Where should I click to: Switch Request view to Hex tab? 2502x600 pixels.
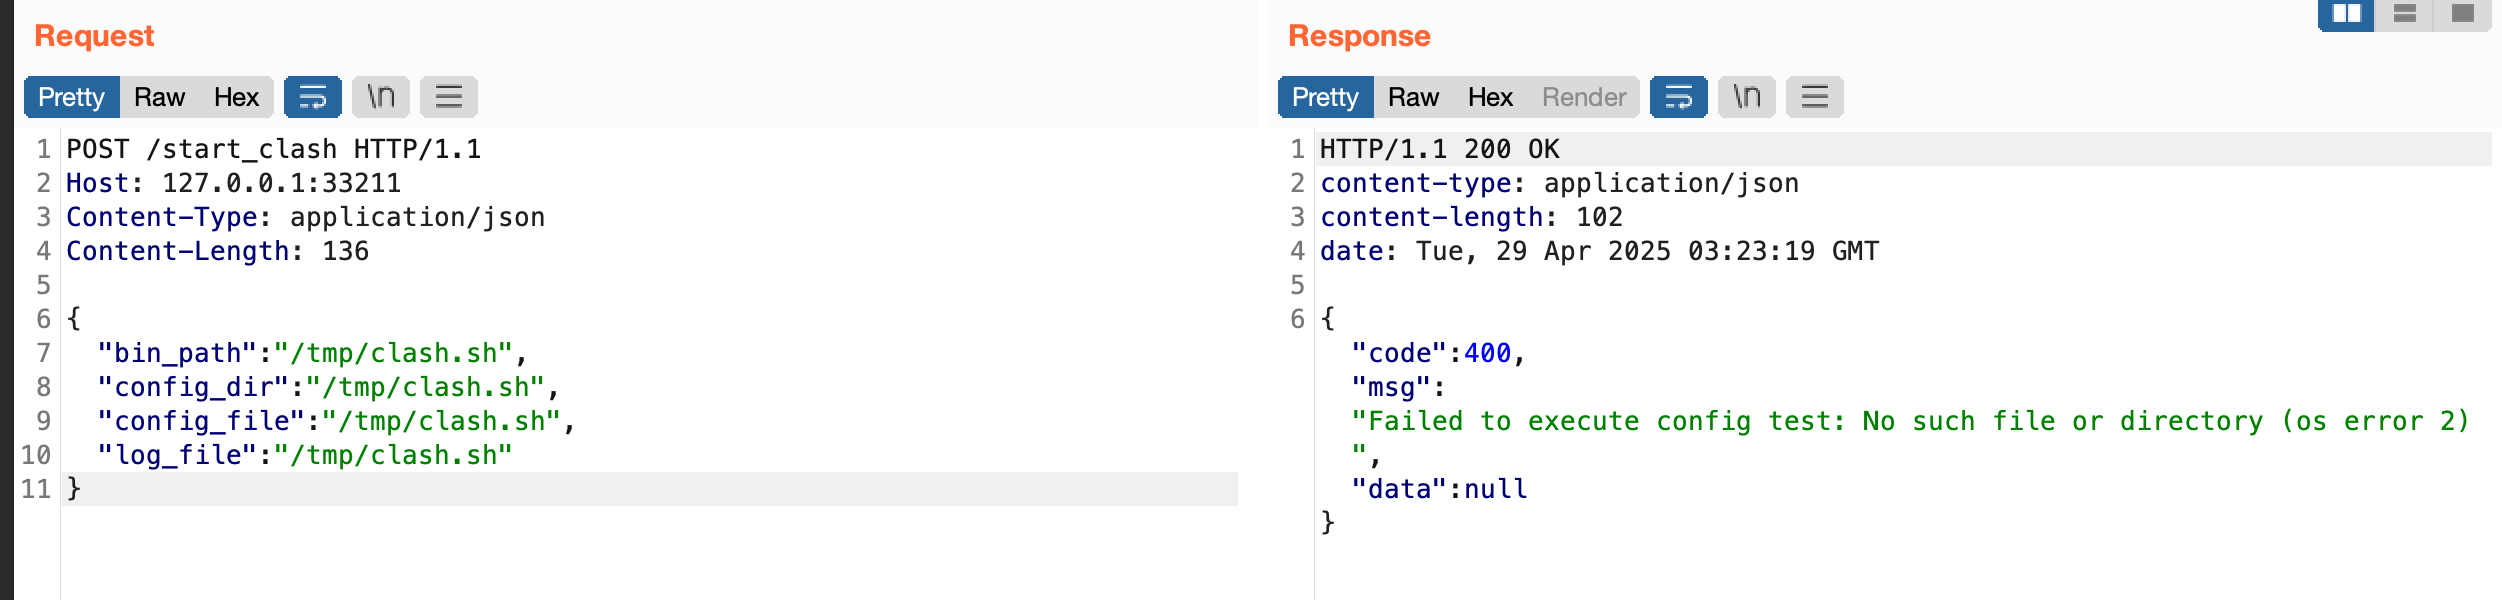(236, 97)
